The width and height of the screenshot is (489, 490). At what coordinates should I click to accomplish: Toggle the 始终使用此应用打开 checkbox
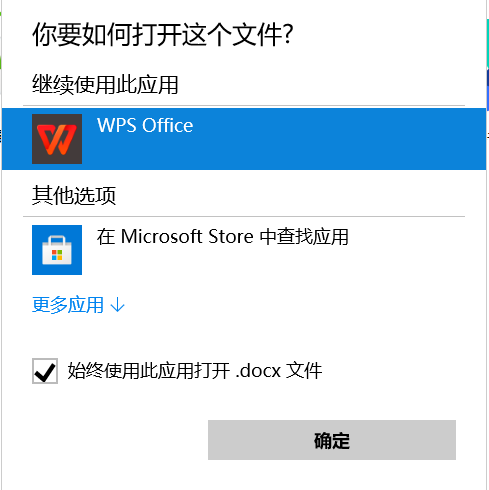pos(45,371)
